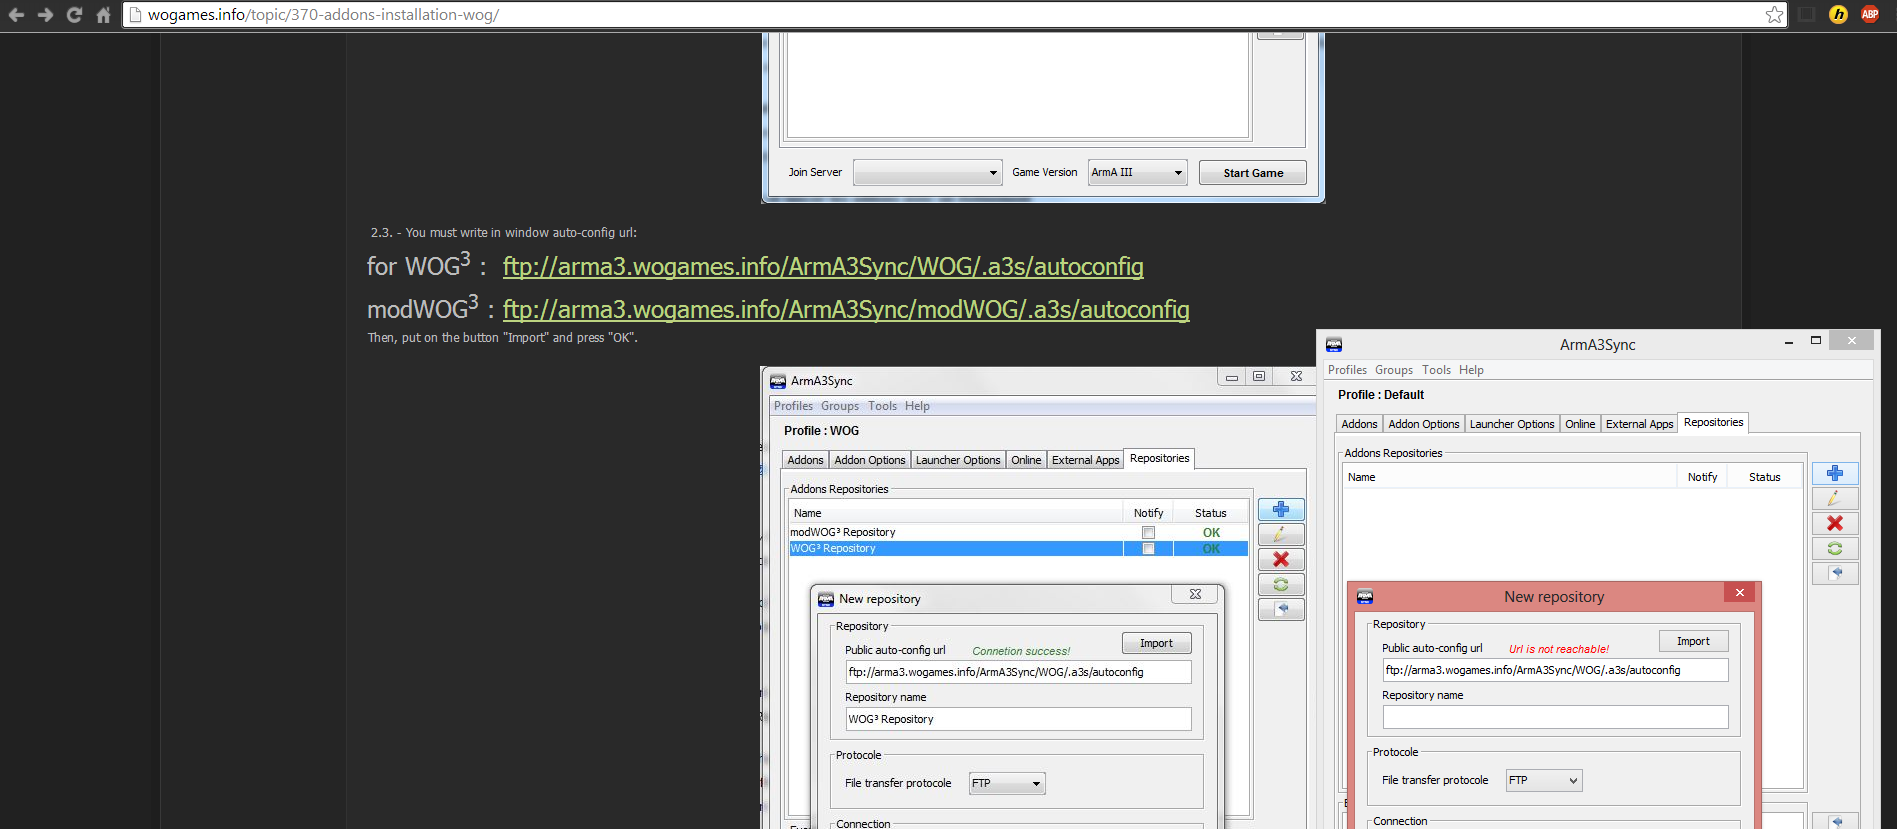1897x829 pixels.
Task: Remove repository red X in WOG profile screenshot
Action: 1281,559
